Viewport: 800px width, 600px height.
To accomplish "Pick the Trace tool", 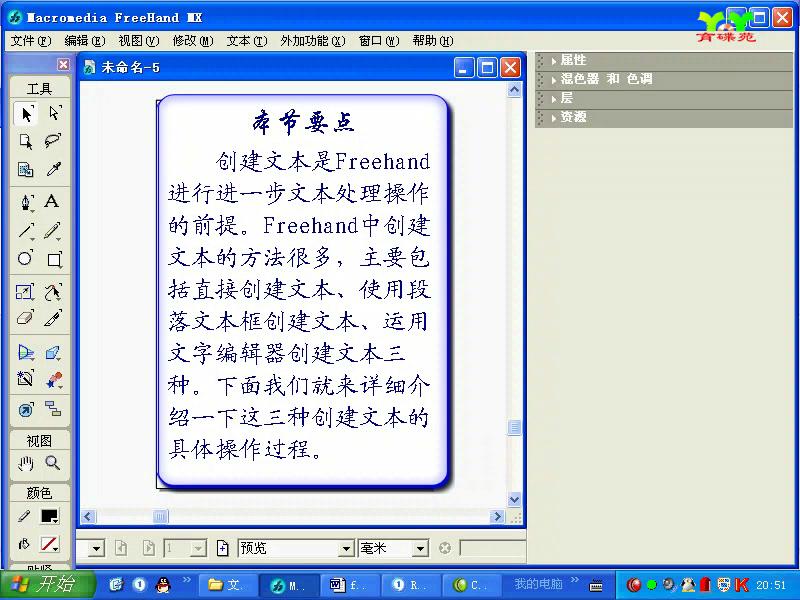I will point(25,379).
